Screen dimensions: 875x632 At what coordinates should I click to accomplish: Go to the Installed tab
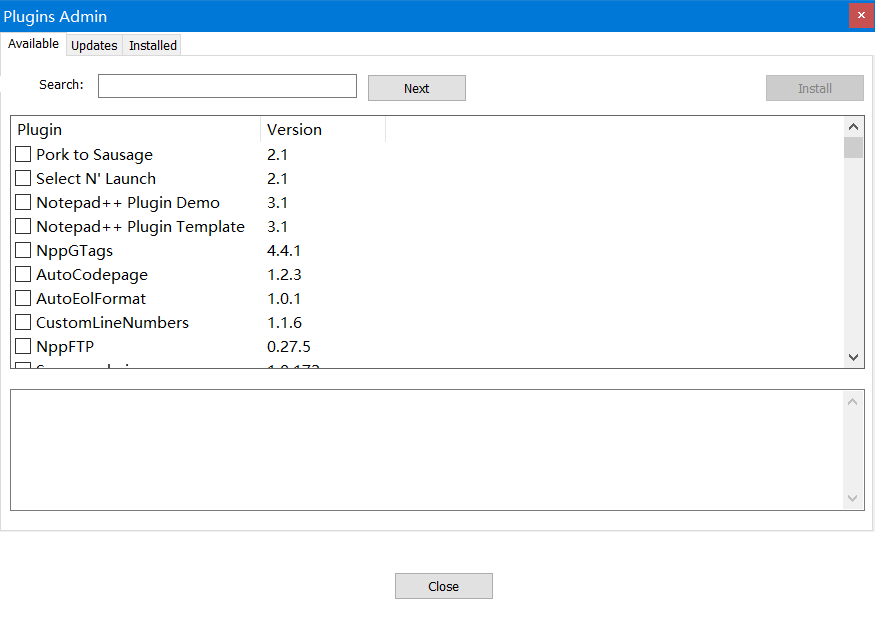[152, 45]
